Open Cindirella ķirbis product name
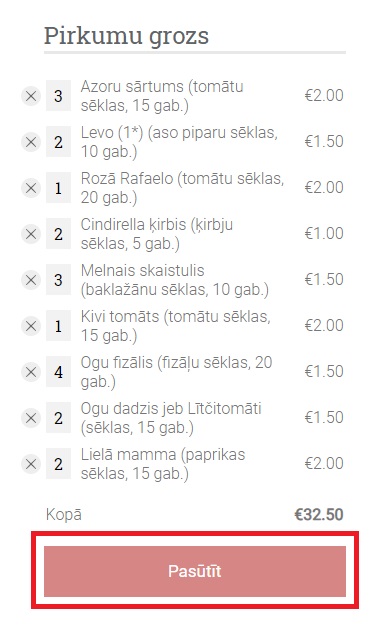 click(157, 234)
